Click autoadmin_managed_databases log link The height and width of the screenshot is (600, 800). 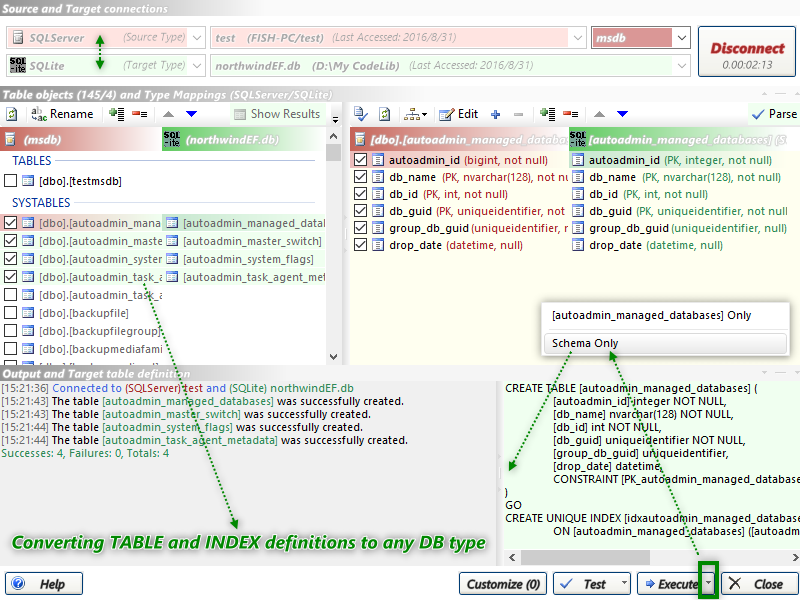click(188, 402)
